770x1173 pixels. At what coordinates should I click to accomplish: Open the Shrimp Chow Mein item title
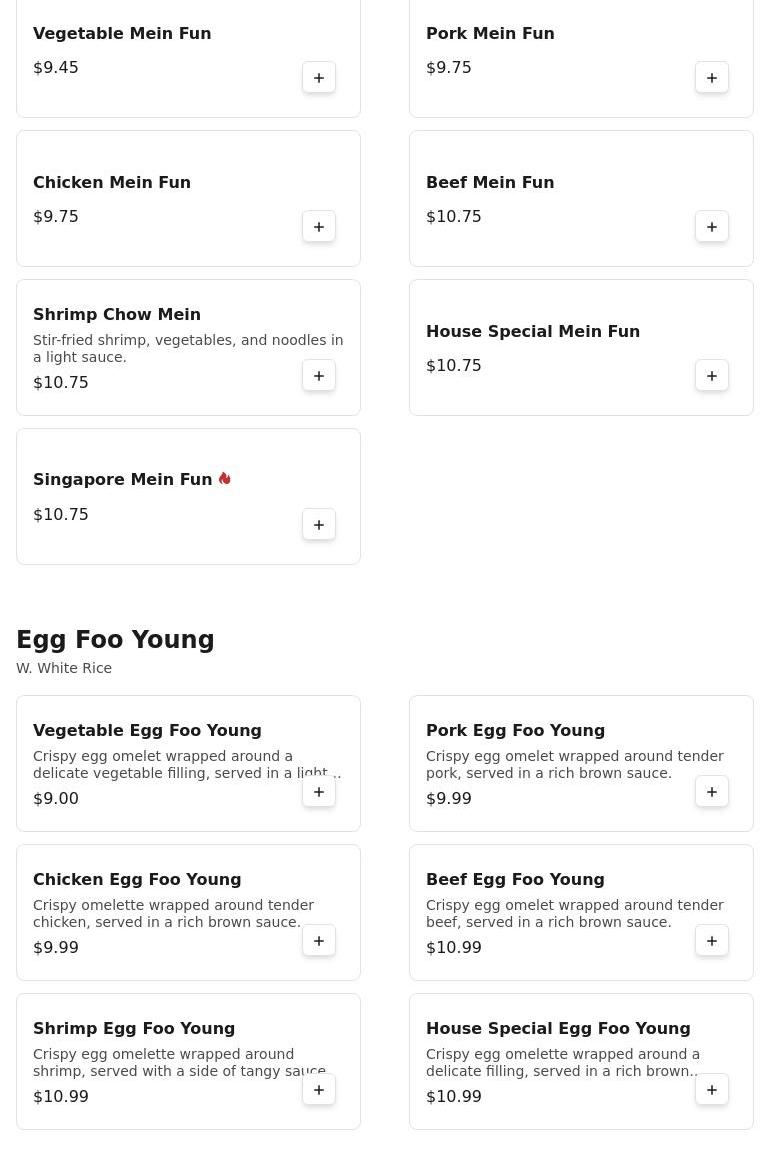click(x=117, y=314)
